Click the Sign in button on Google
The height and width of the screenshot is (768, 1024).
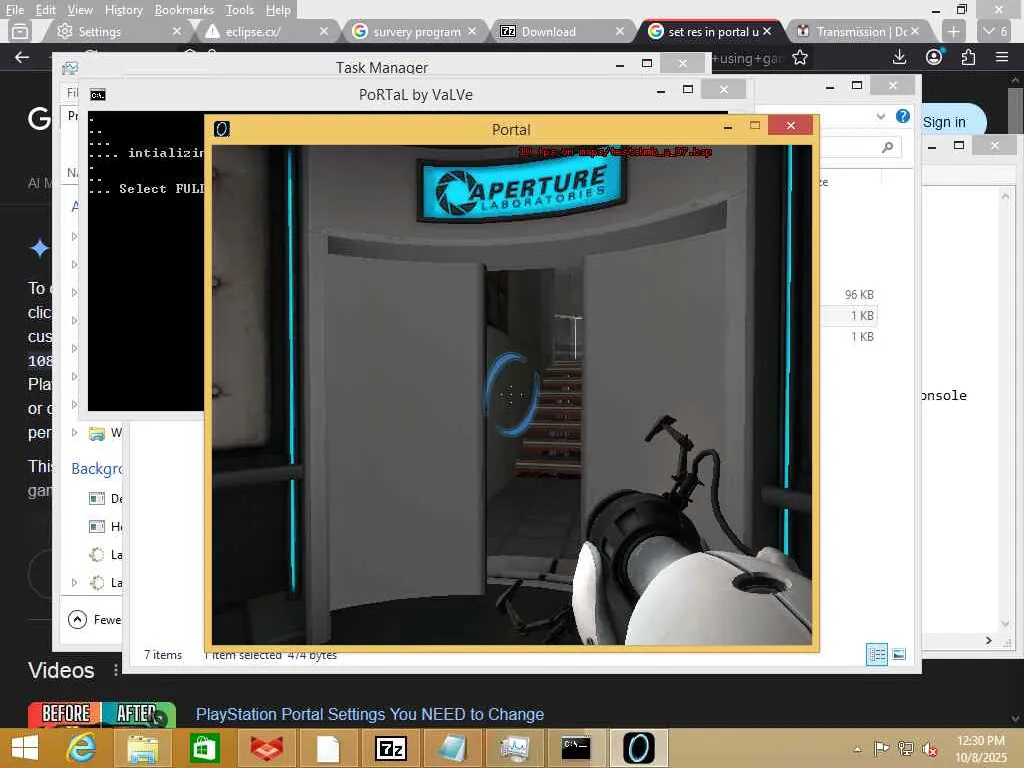click(944, 122)
